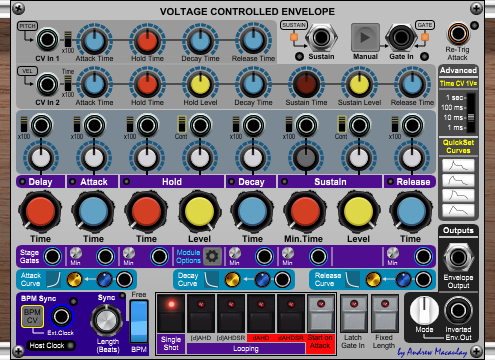Viewport: 495px width, 360px height.
Task: Adjust the Time CV 1V= slider
Action: point(471,113)
